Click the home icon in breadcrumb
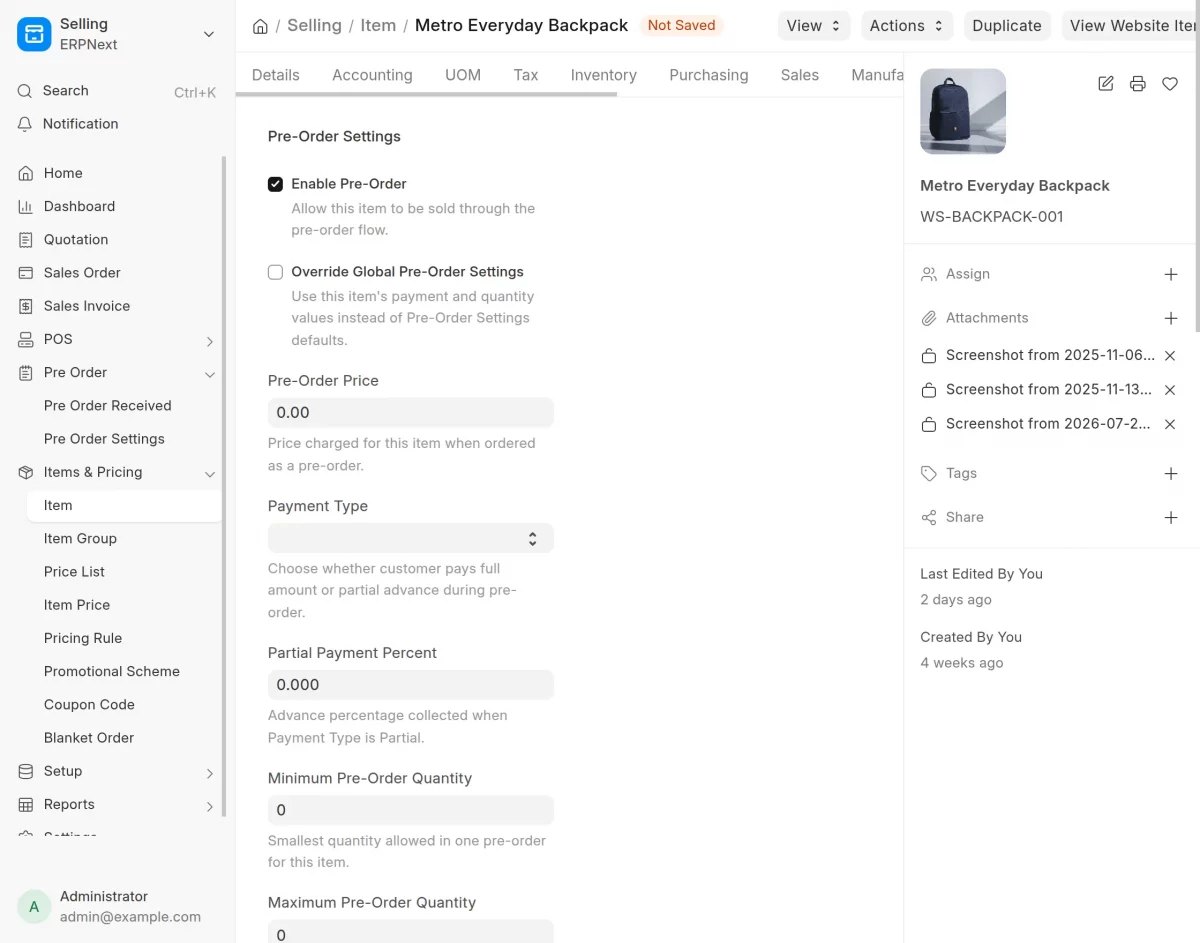 pos(260,26)
